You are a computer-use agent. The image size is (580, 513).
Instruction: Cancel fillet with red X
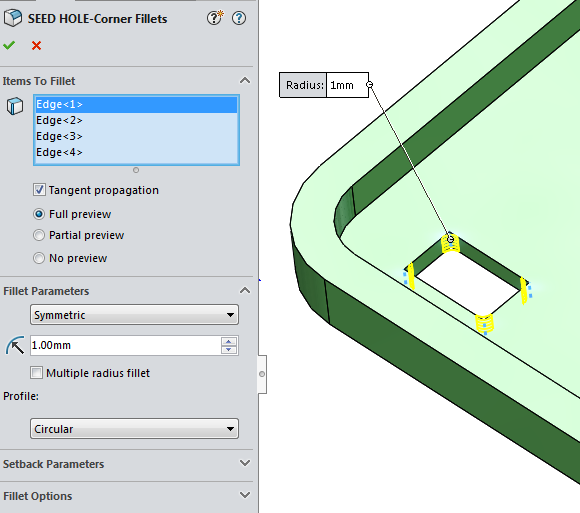pyautogui.click(x=36, y=45)
